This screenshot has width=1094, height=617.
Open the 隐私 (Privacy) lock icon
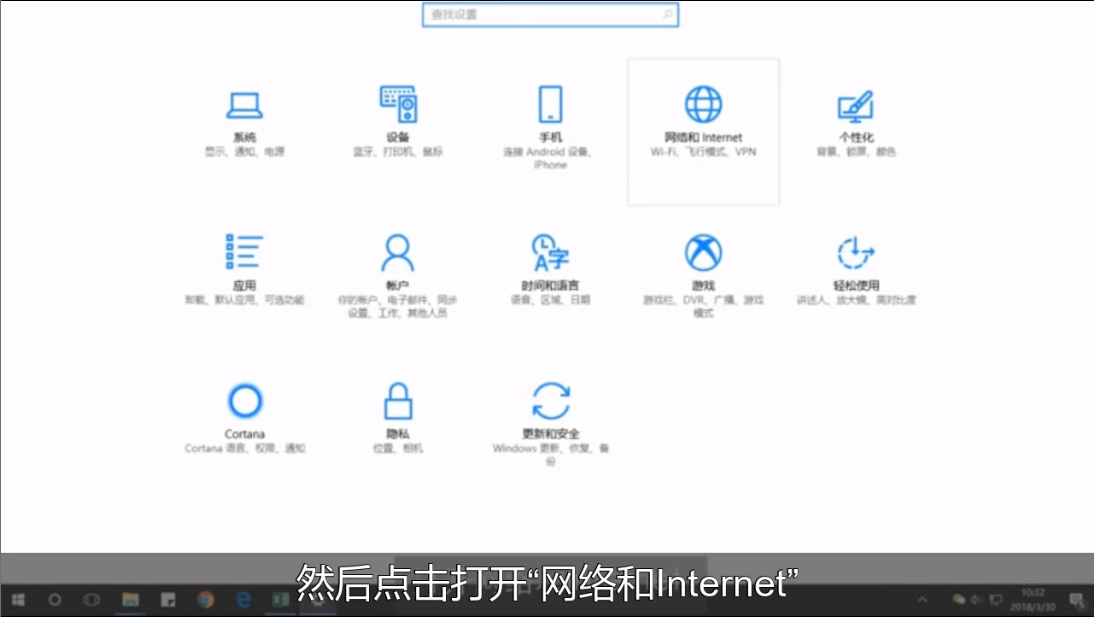397,402
